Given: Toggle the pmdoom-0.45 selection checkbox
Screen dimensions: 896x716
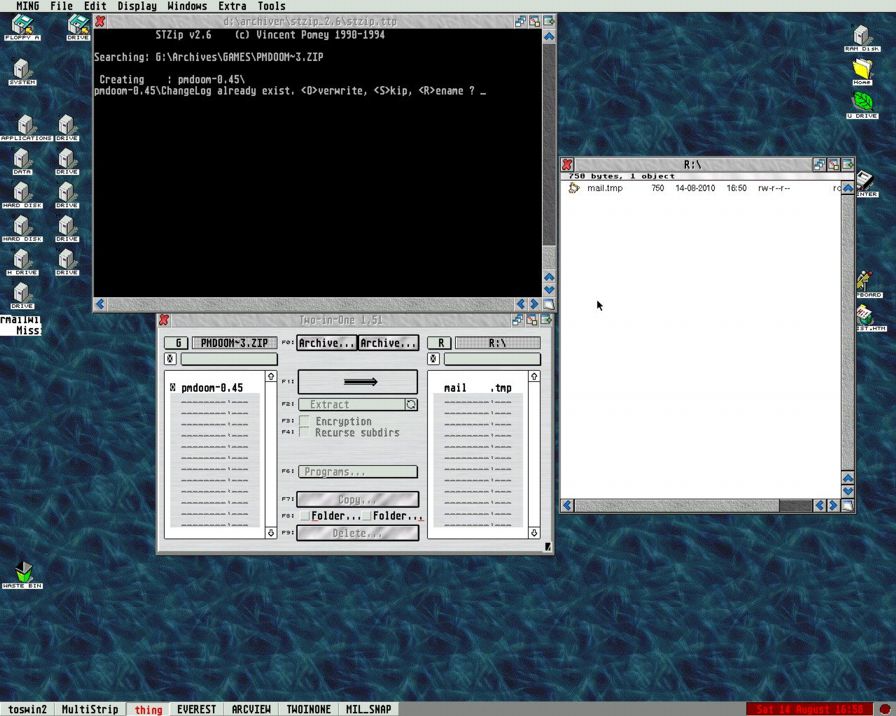Looking at the screenshot, I should 173,388.
